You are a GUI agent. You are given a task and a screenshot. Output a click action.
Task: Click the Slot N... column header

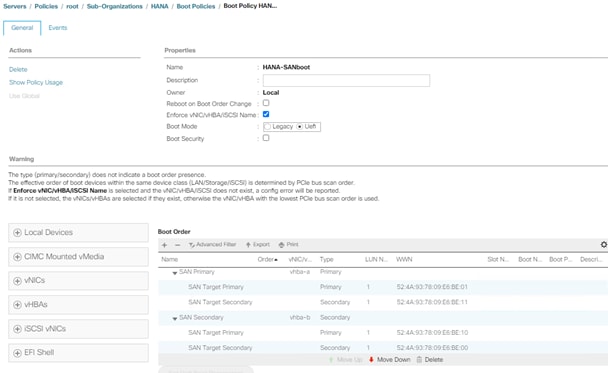(x=498, y=259)
